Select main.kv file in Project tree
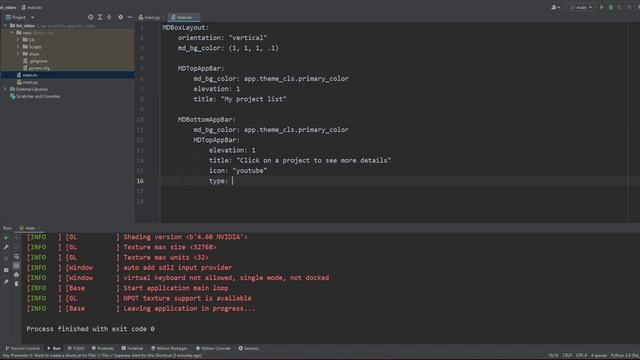Screen dimensions: 640x360 [x=27, y=75]
